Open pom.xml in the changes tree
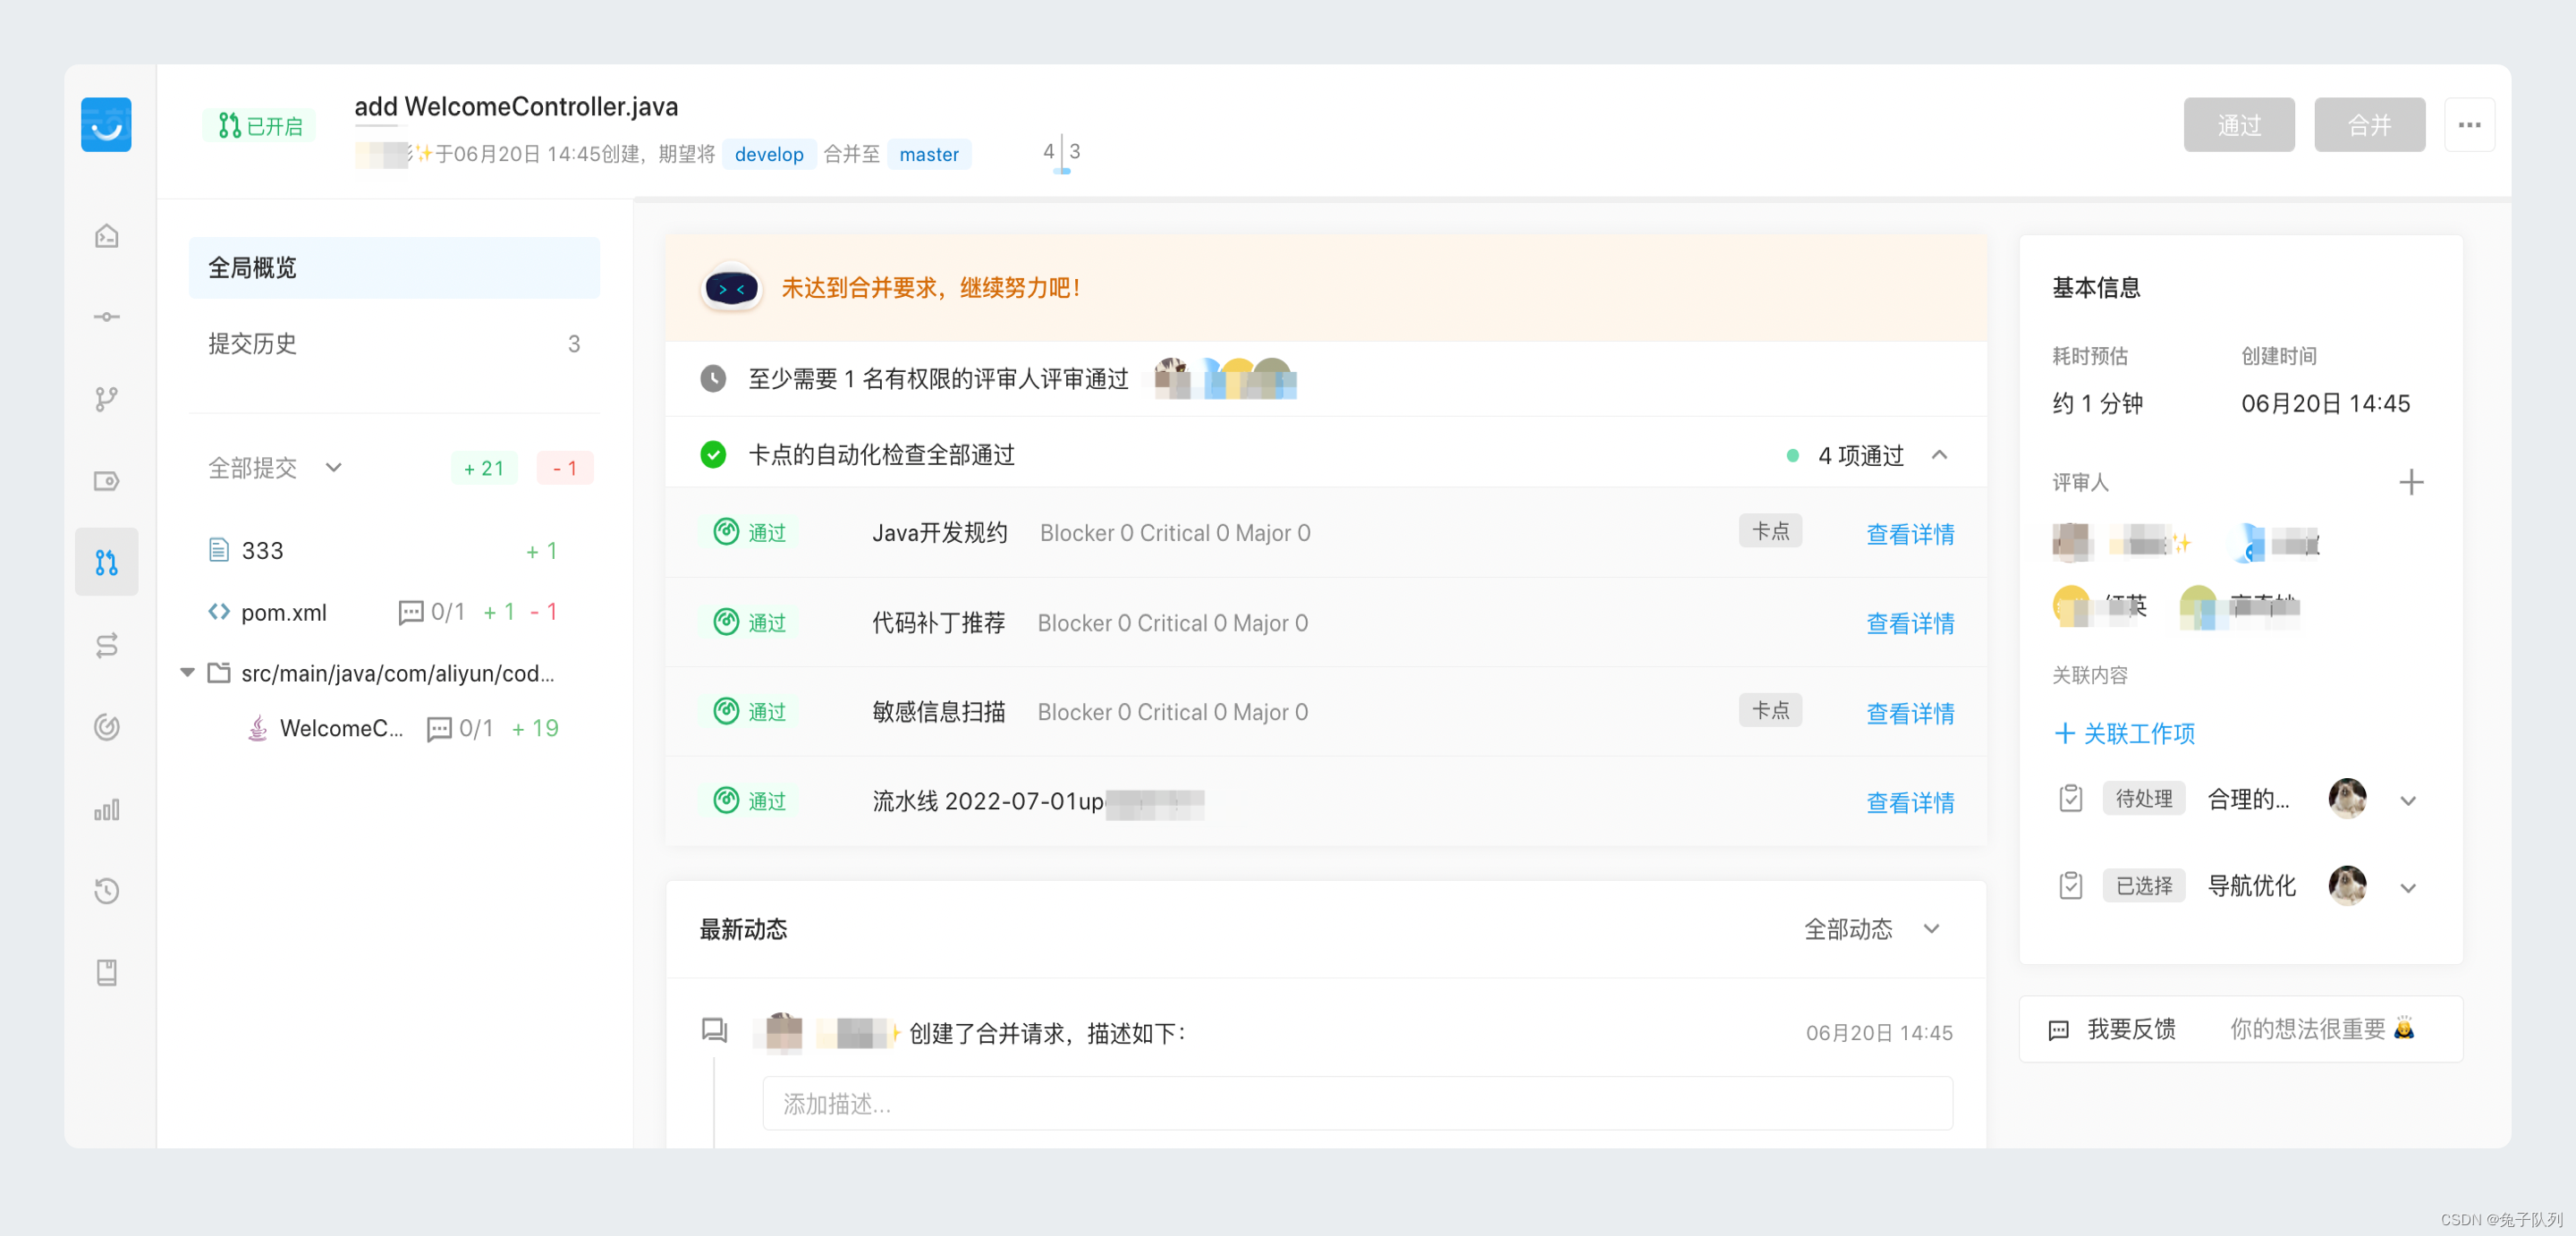The image size is (2576, 1236). (x=283, y=612)
